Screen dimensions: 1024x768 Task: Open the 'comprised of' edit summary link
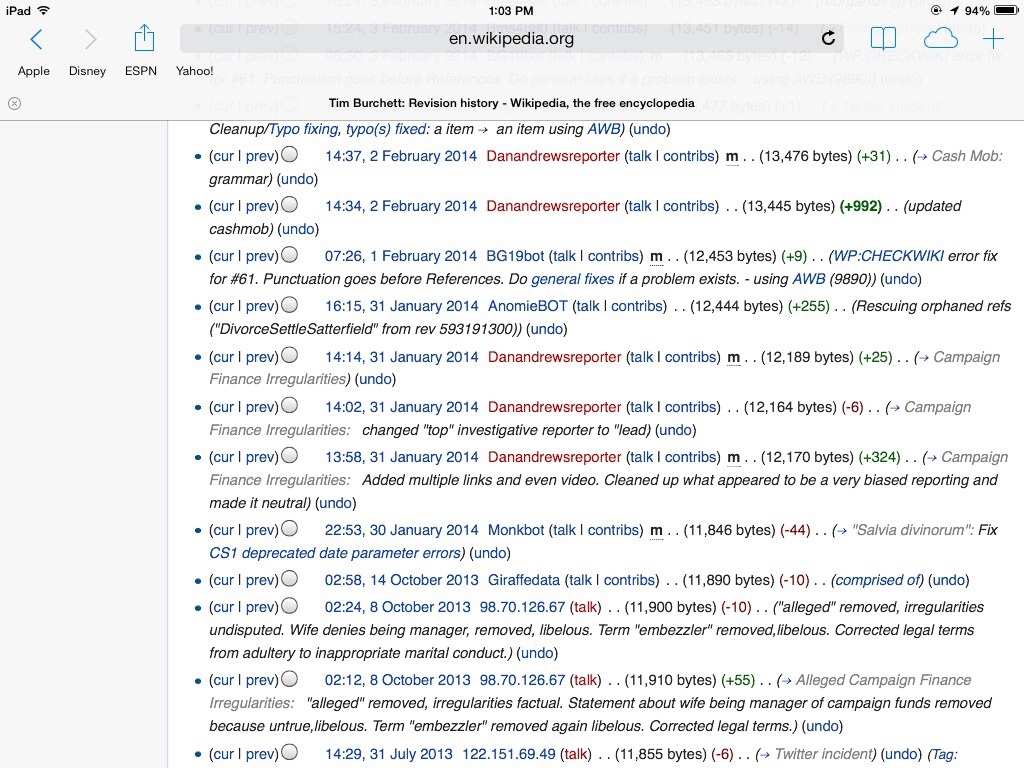[x=878, y=580]
